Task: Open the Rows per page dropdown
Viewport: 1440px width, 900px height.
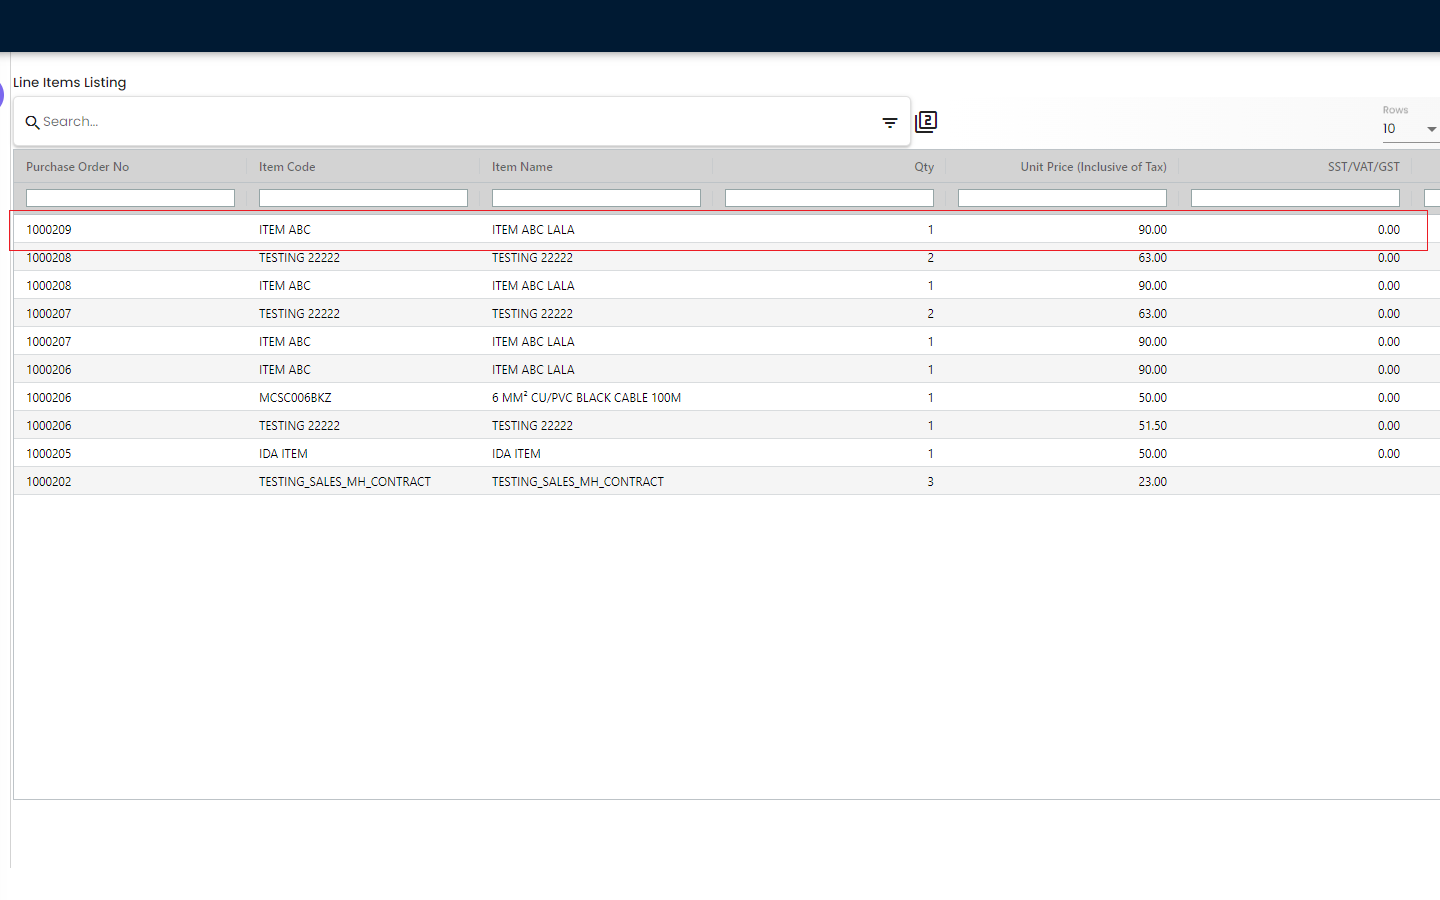Action: point(1410,129)
